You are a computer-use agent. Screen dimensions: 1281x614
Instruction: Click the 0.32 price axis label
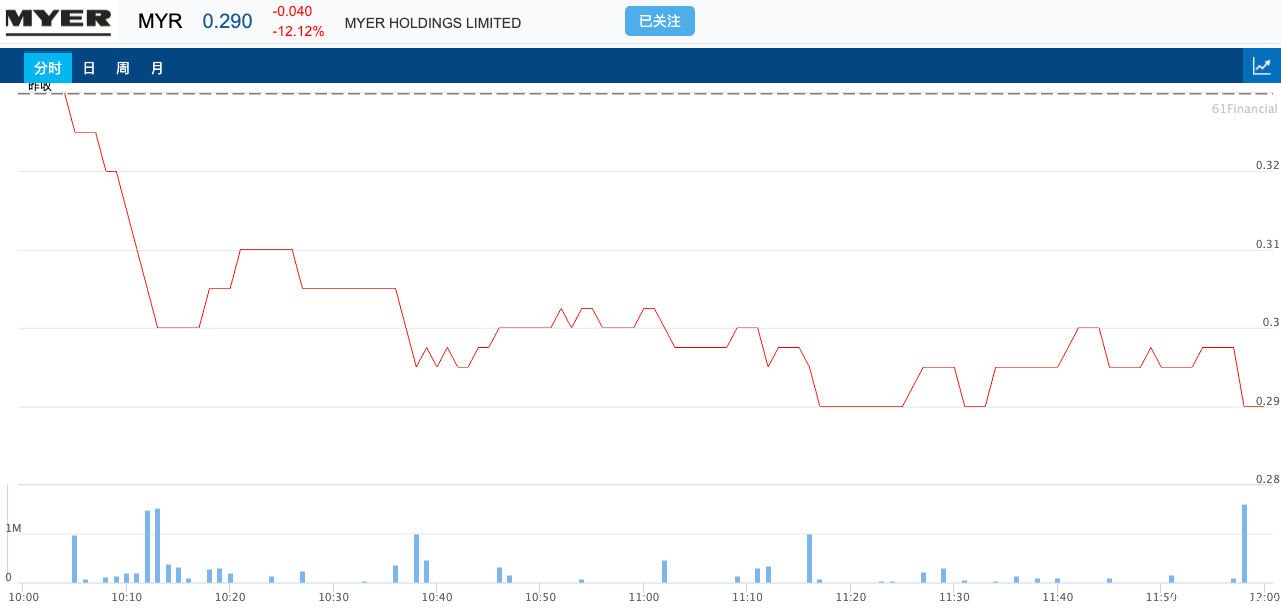pyautogui.click(x=1267, y=165)
